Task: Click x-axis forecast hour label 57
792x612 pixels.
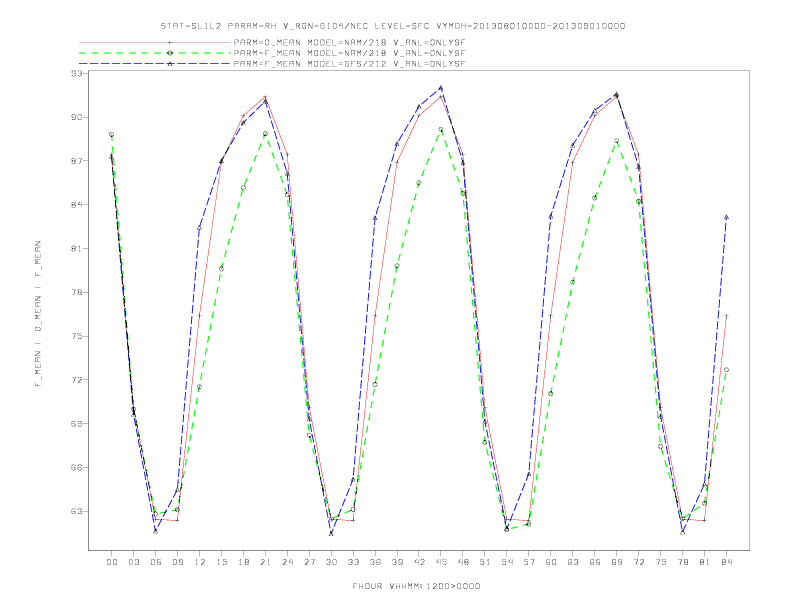Action: (529, 562)
